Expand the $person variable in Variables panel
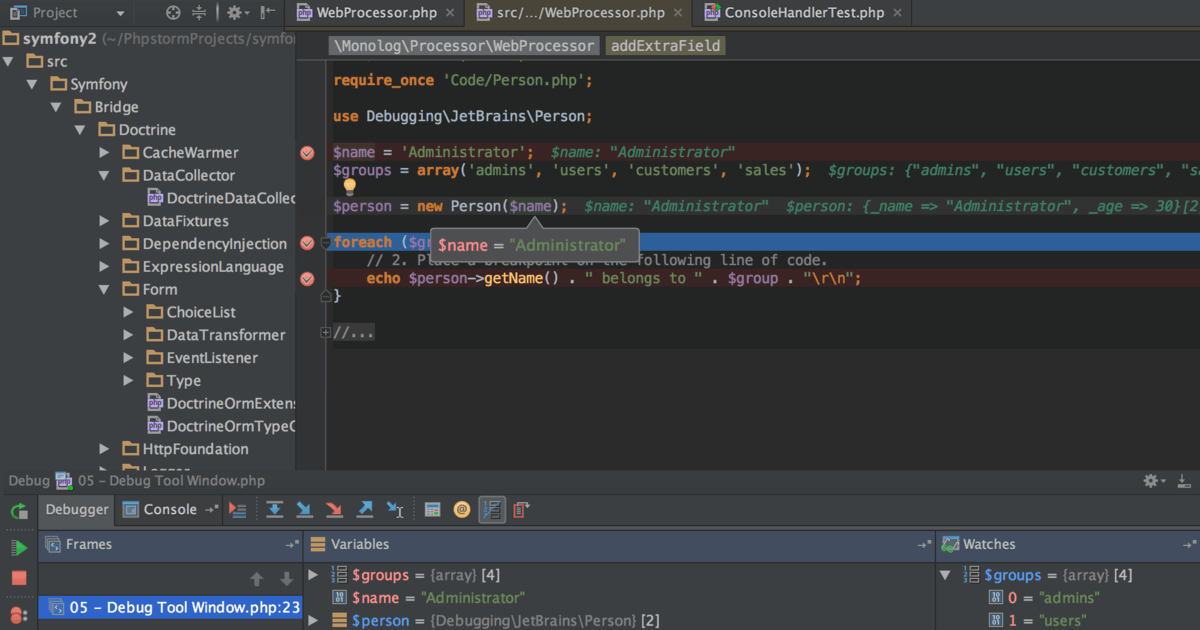1200x630 pixels. pos(312,620)
